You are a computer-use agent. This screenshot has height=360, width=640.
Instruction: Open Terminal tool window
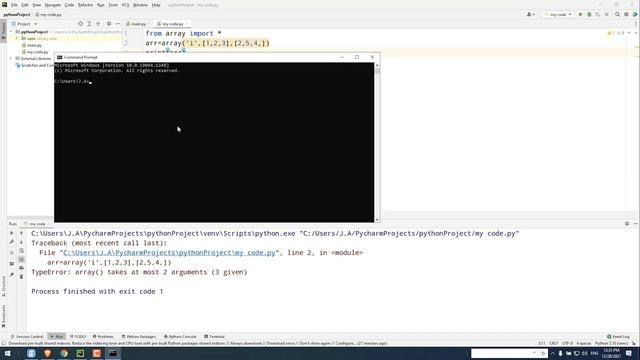tap(214, 336)
